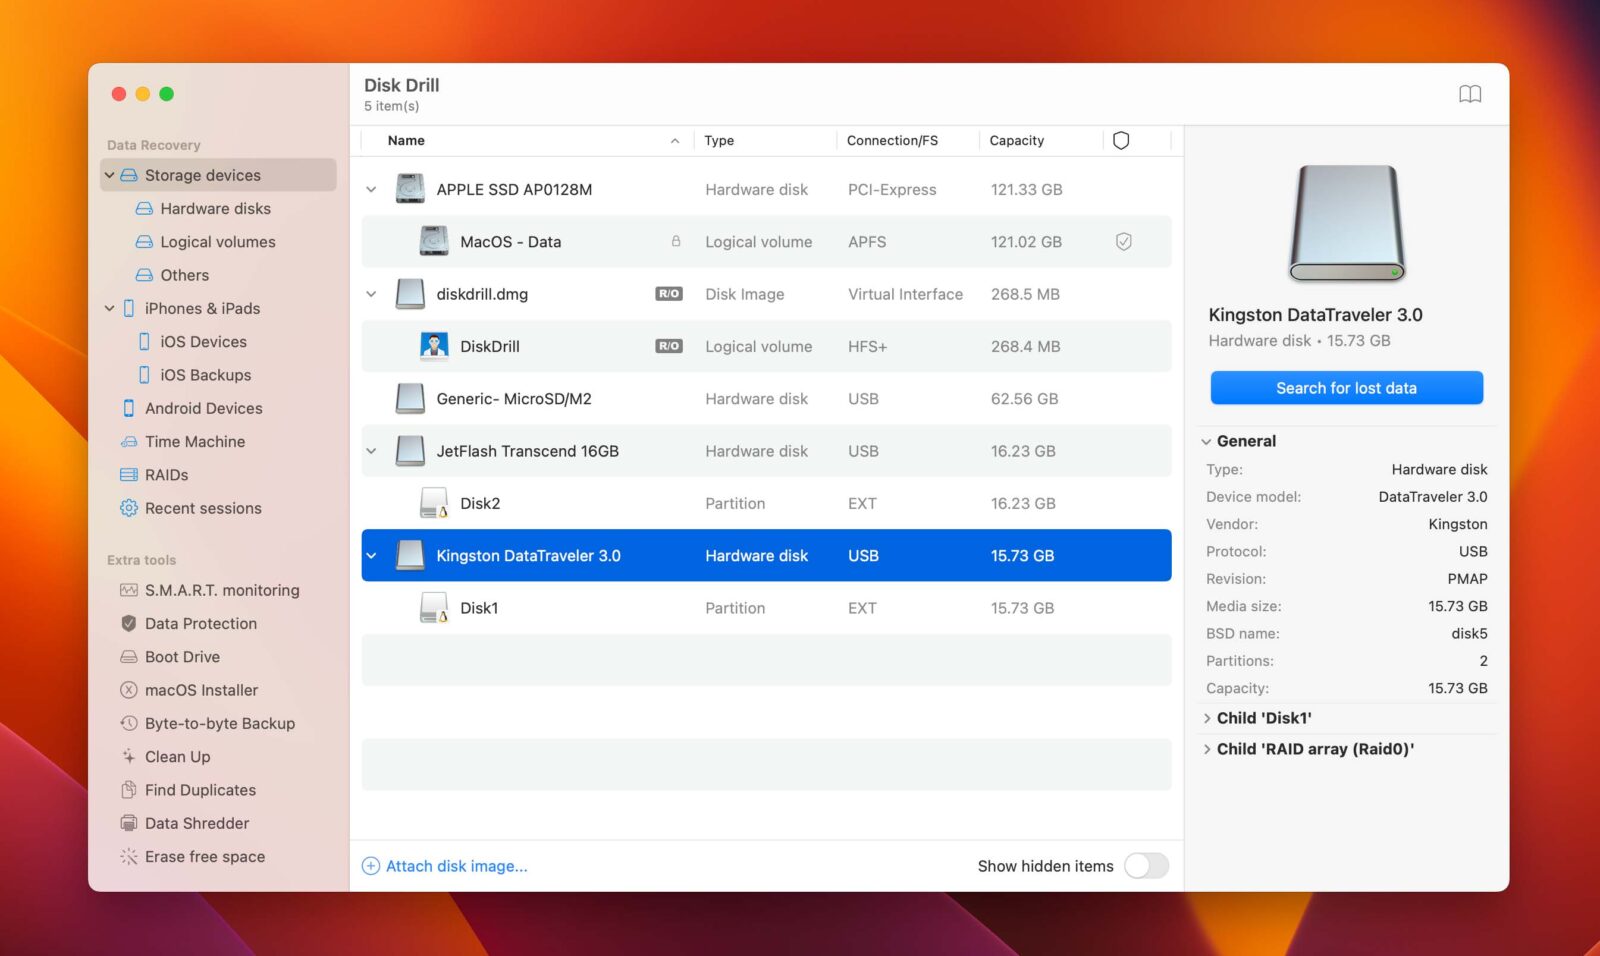Open Byte-to-byte Backup tool
1600x956 pixels.
219,723
